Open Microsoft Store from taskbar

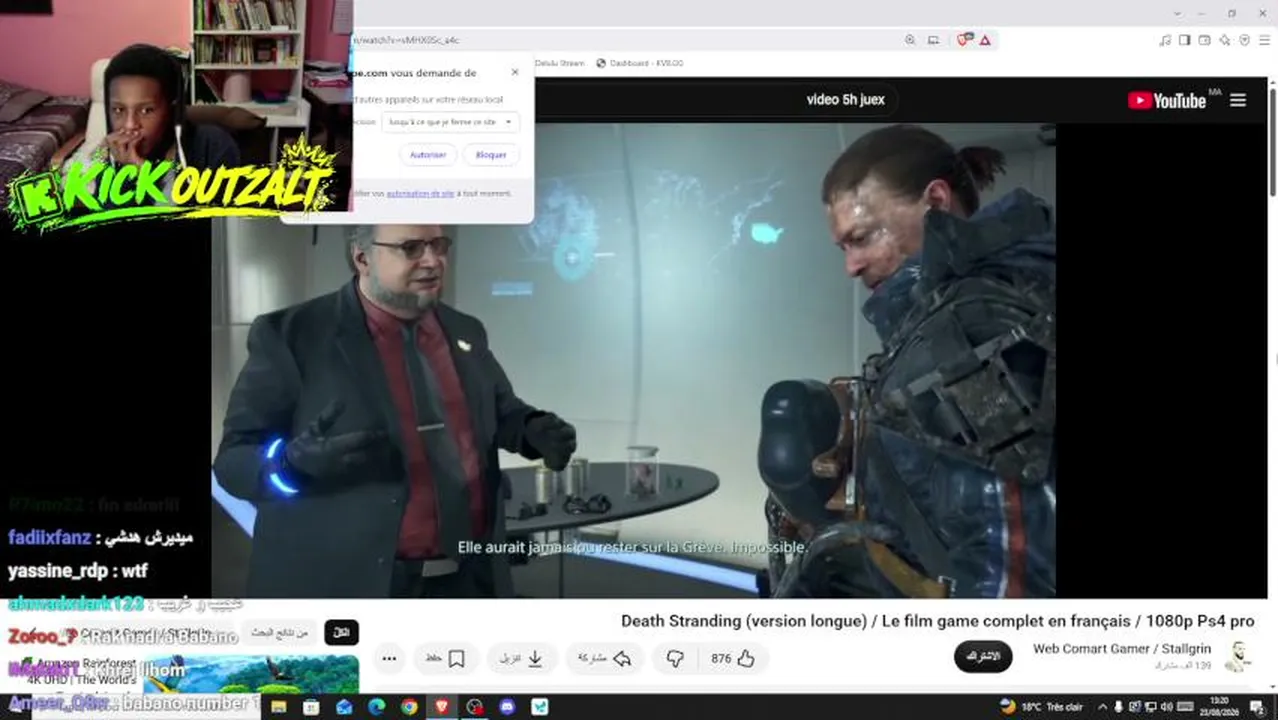pos(311,707)
